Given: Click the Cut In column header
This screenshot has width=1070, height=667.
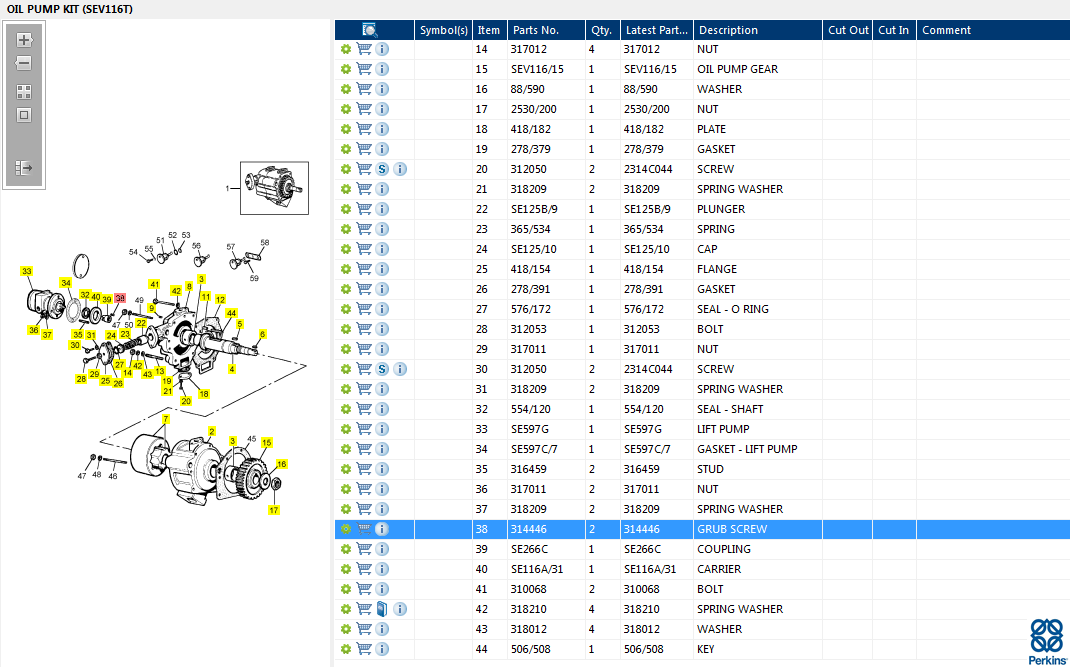Looking at the screenshot, I should tap(894, 30).
